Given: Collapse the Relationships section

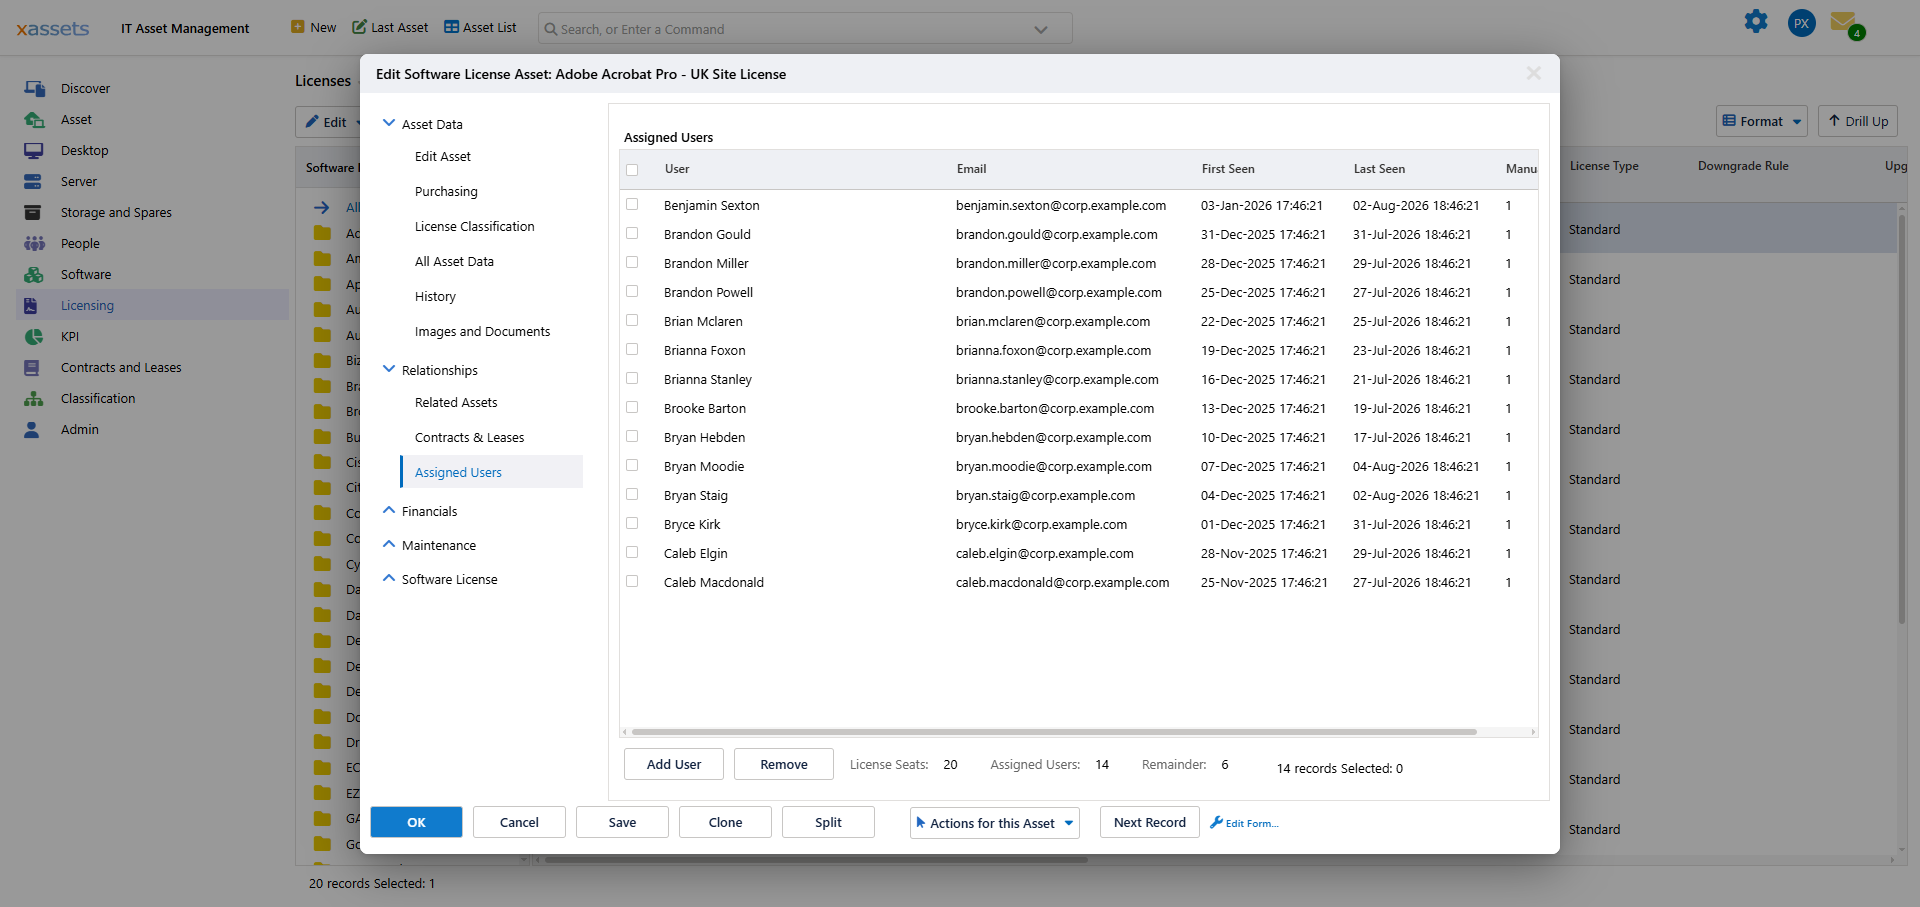Looking at the screenshot, I should (389, 369).
